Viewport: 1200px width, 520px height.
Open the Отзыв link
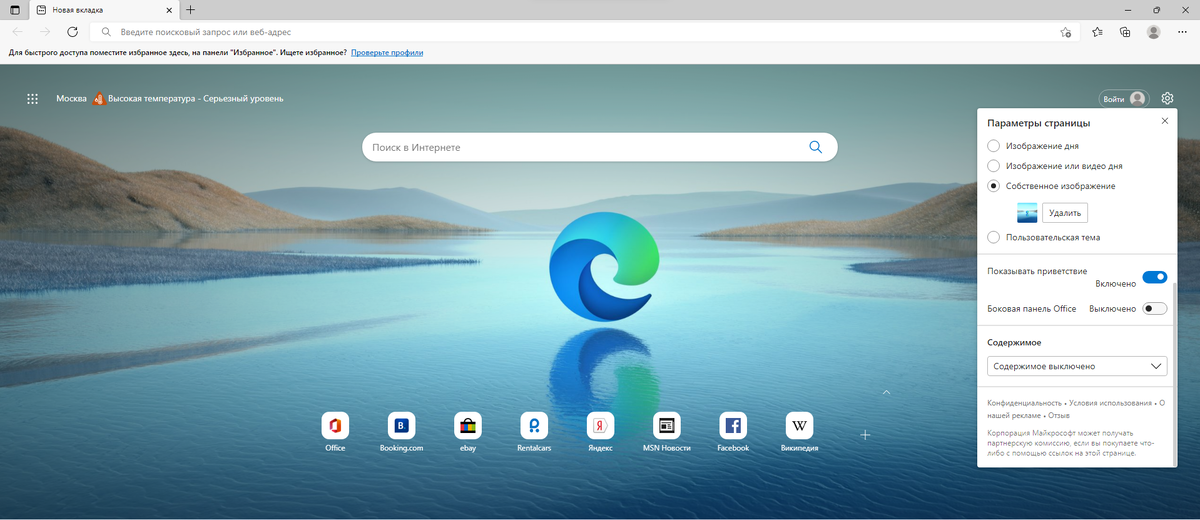(x=1059, y=414)
